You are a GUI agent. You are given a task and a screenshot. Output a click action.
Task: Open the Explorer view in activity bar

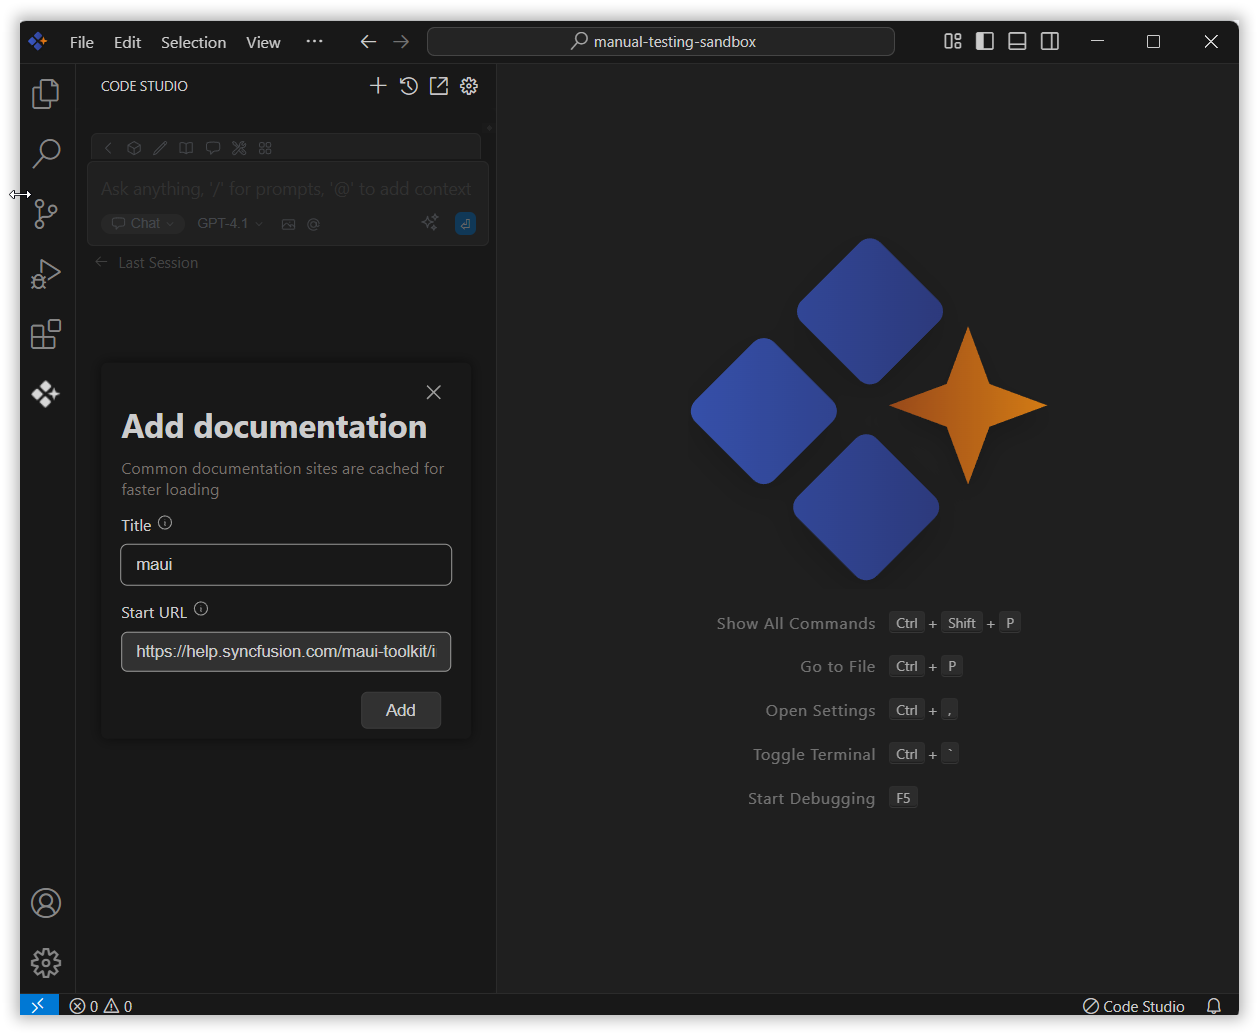[x=46, y=94]
